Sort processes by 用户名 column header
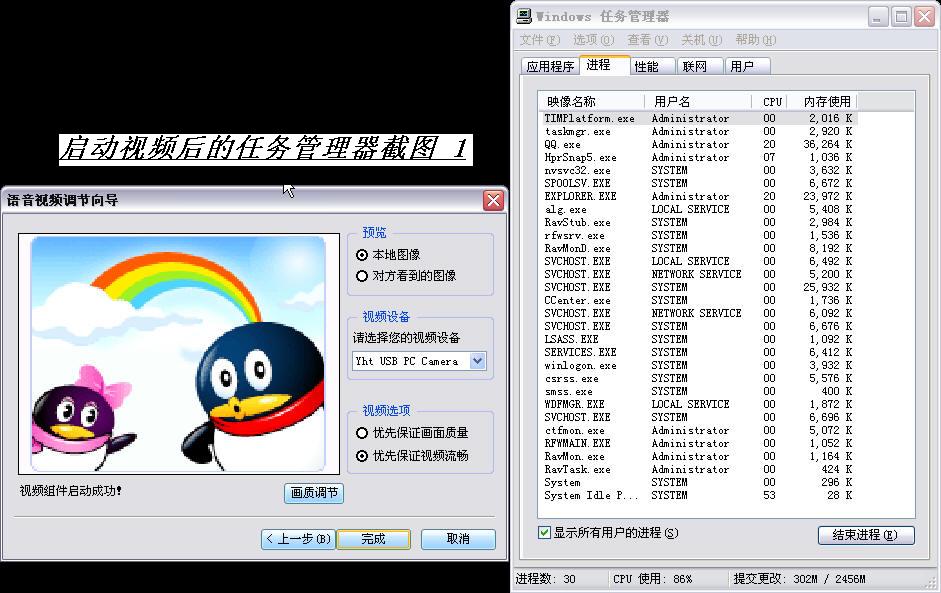This screenshot has width=941, height=593. [x=699, y=101]
